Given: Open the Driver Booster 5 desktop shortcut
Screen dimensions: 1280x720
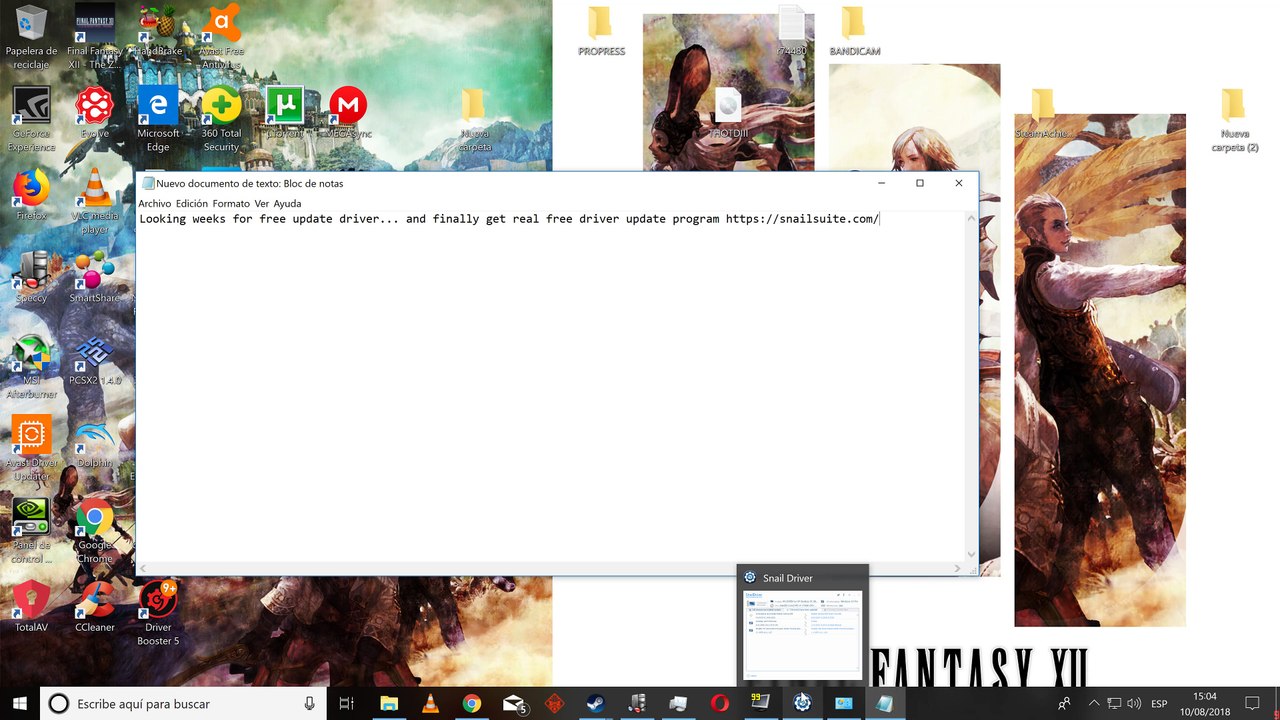Looking at the screenshot, I should coord(158,613).
